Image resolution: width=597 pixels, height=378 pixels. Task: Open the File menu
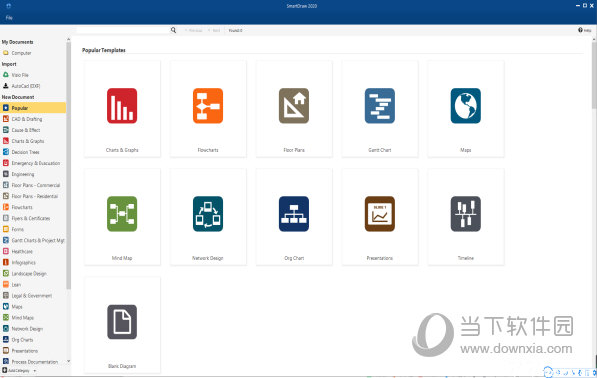point(9,18)
